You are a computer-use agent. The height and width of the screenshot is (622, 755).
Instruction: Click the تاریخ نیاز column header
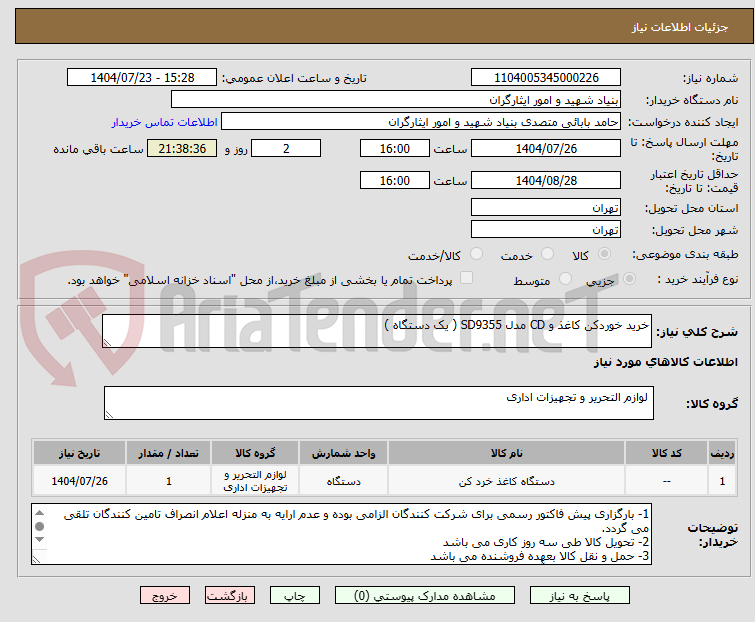[79, 453]
